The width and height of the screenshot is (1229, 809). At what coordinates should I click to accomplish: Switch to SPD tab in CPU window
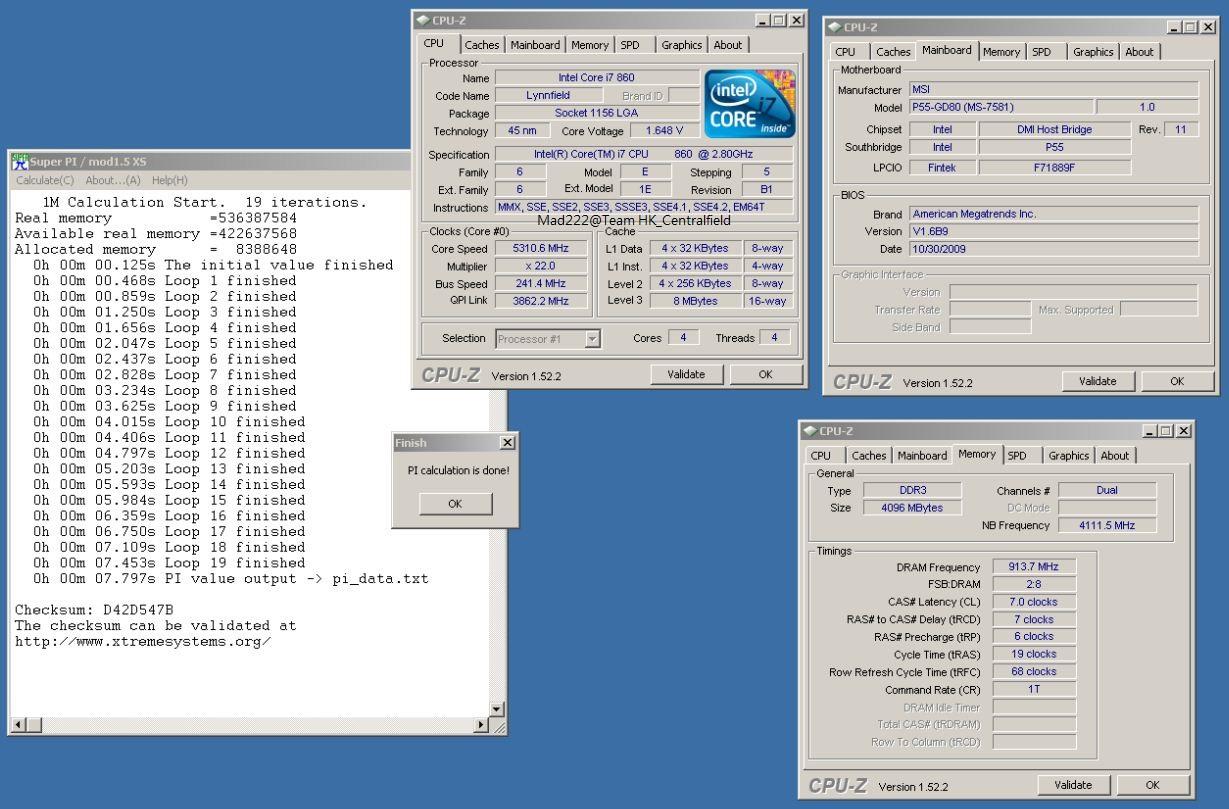(632, 45)
